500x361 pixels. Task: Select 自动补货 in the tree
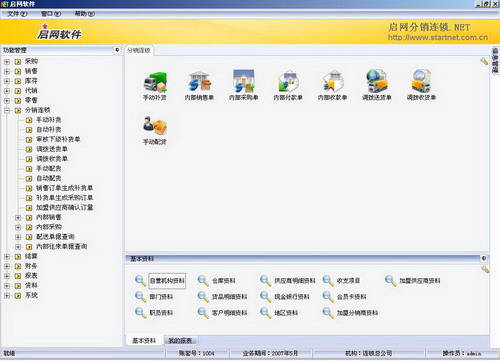click(x=49, y=130)
